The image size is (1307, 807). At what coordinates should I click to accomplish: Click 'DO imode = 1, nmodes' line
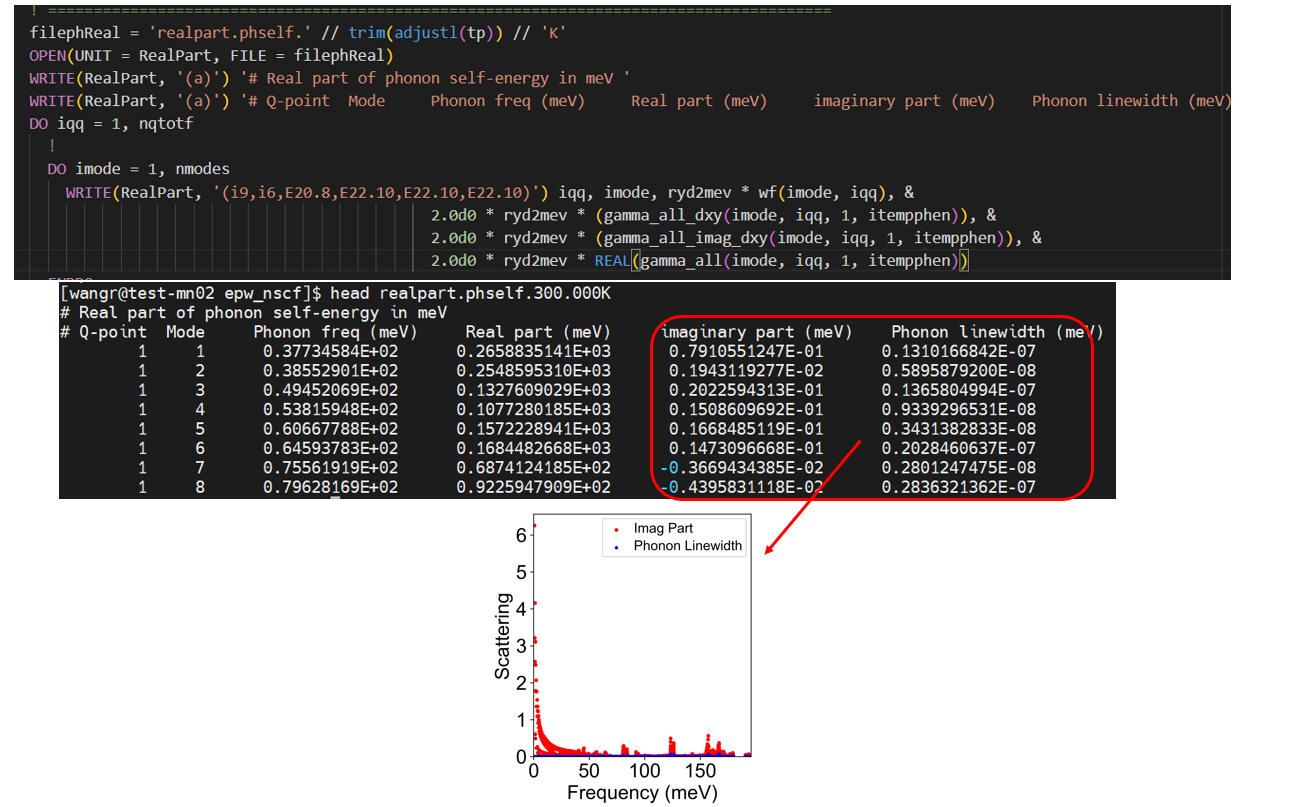click(x=138, y=169)
